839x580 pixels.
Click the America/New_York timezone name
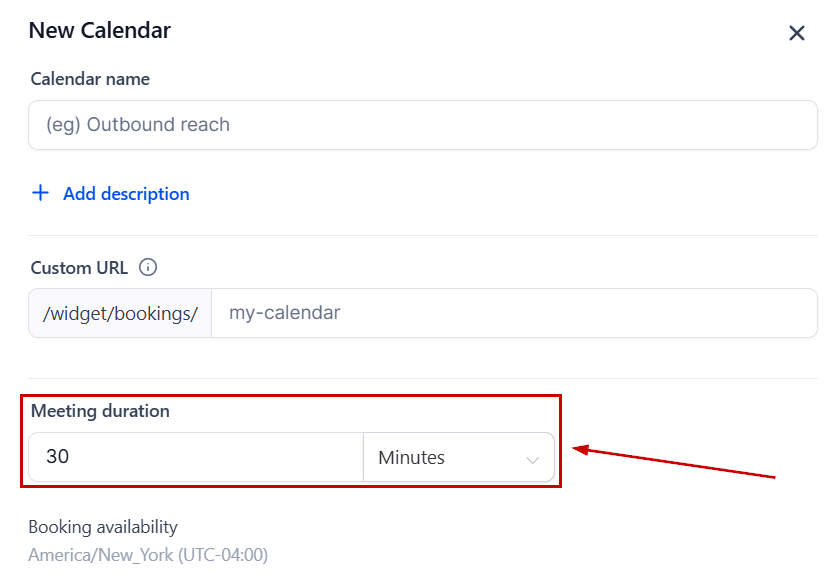100,554
